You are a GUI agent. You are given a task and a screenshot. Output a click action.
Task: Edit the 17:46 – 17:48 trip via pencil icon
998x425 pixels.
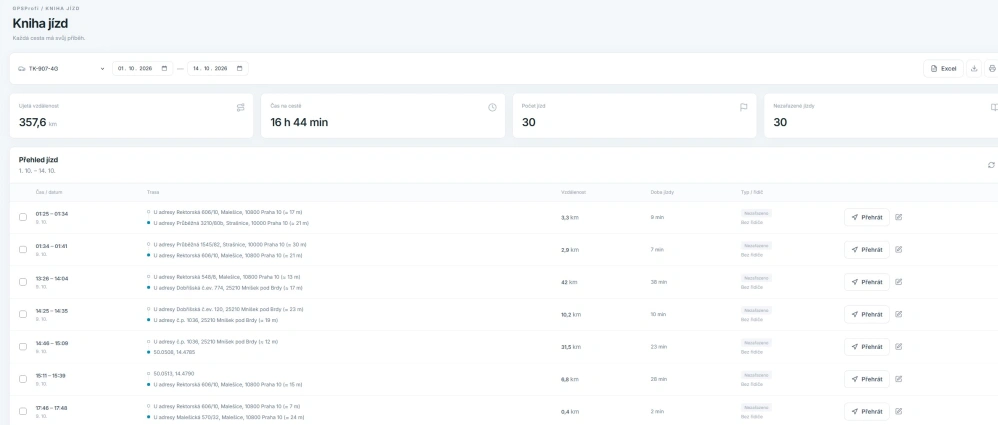pyautogui.click(x=899, y=412)
